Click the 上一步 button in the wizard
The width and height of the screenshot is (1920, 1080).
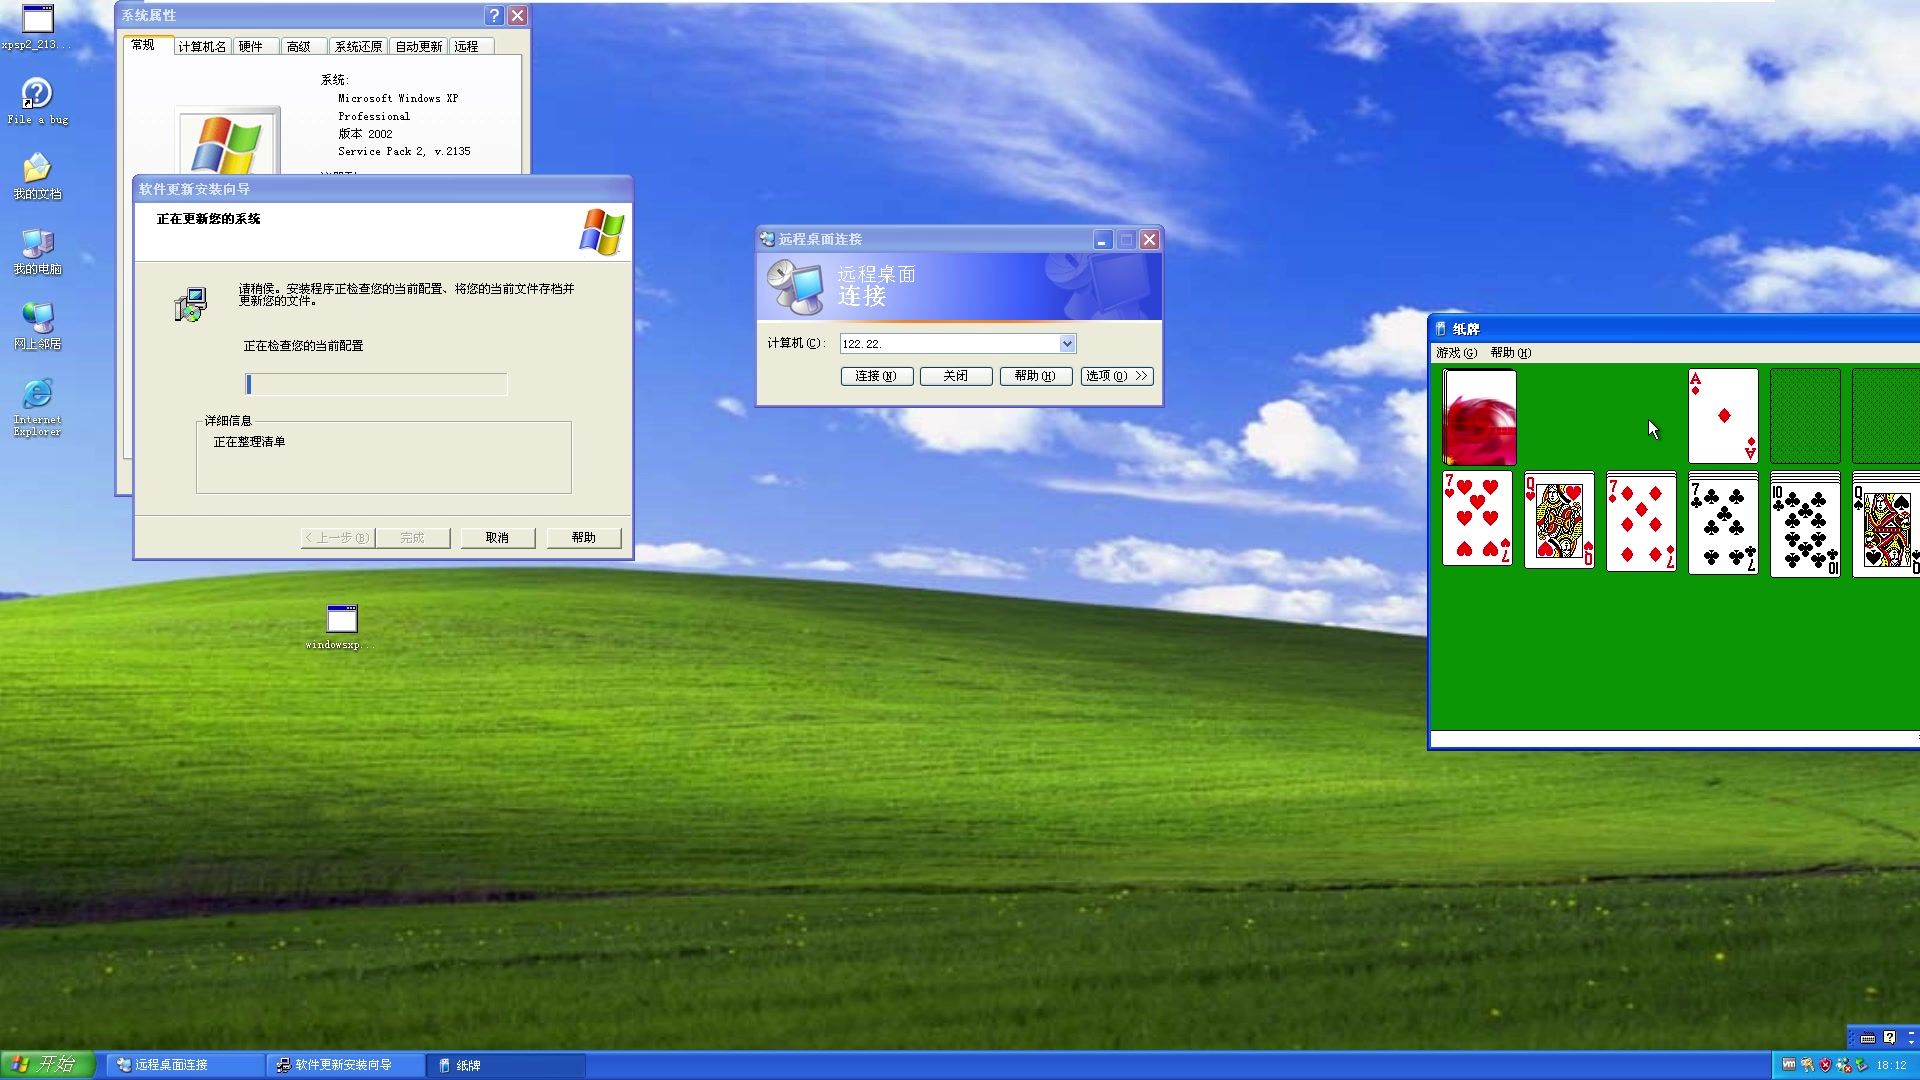point(338,538)
